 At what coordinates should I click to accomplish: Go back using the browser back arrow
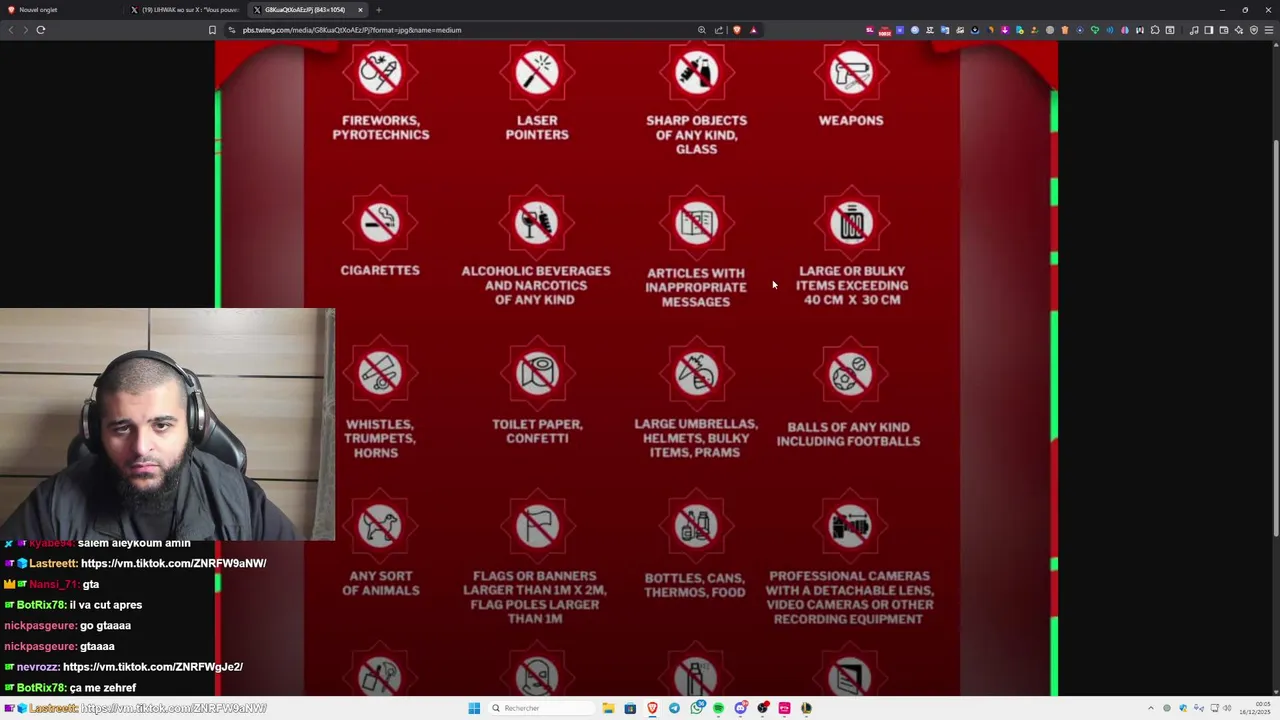click(11, 30)
